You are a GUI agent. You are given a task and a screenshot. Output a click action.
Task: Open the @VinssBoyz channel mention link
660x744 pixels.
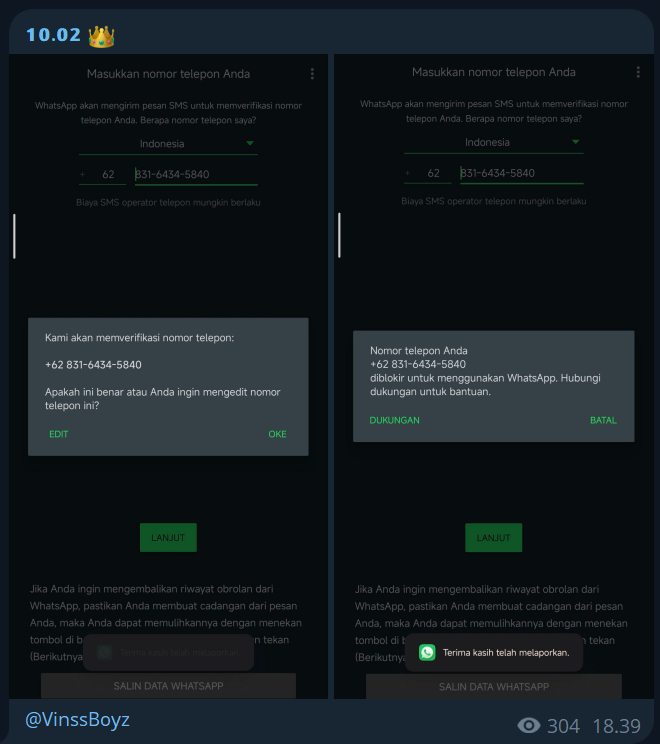[x=77, y=719]
